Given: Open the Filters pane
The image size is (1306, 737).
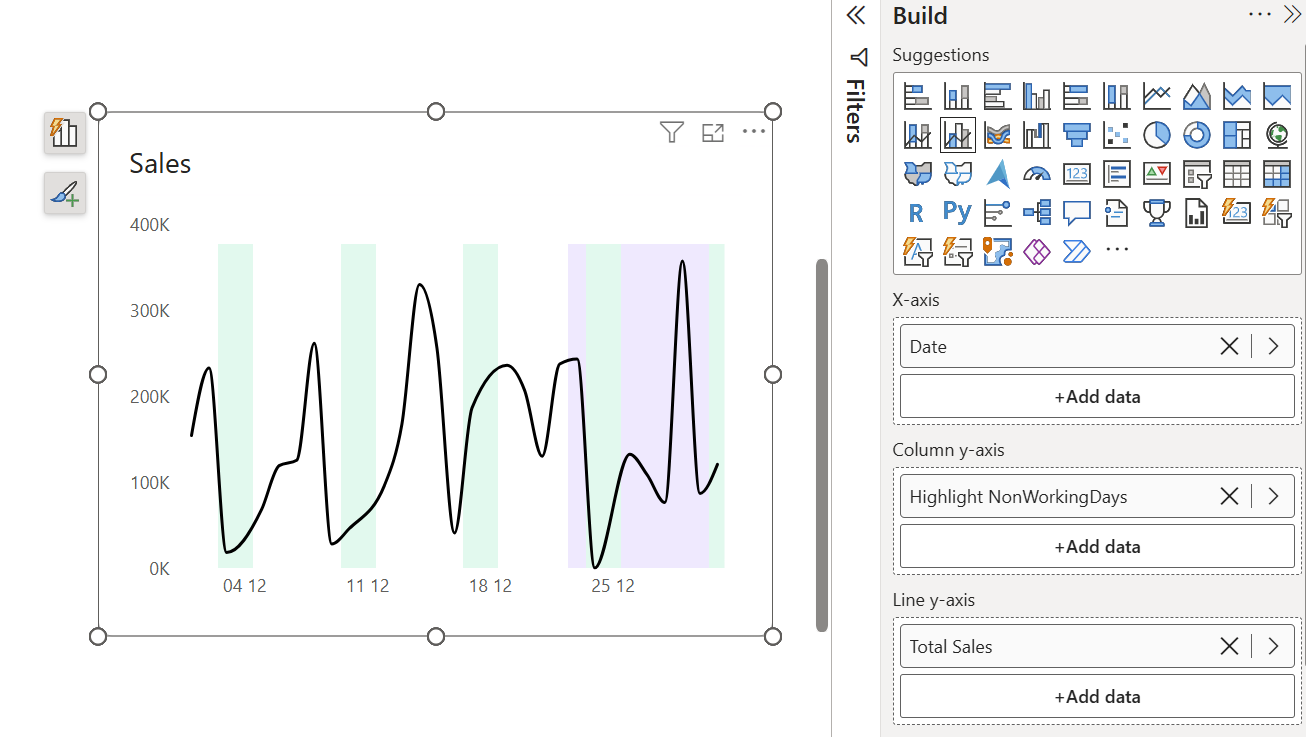Looking at the screenshot, I should coord(856,96).
